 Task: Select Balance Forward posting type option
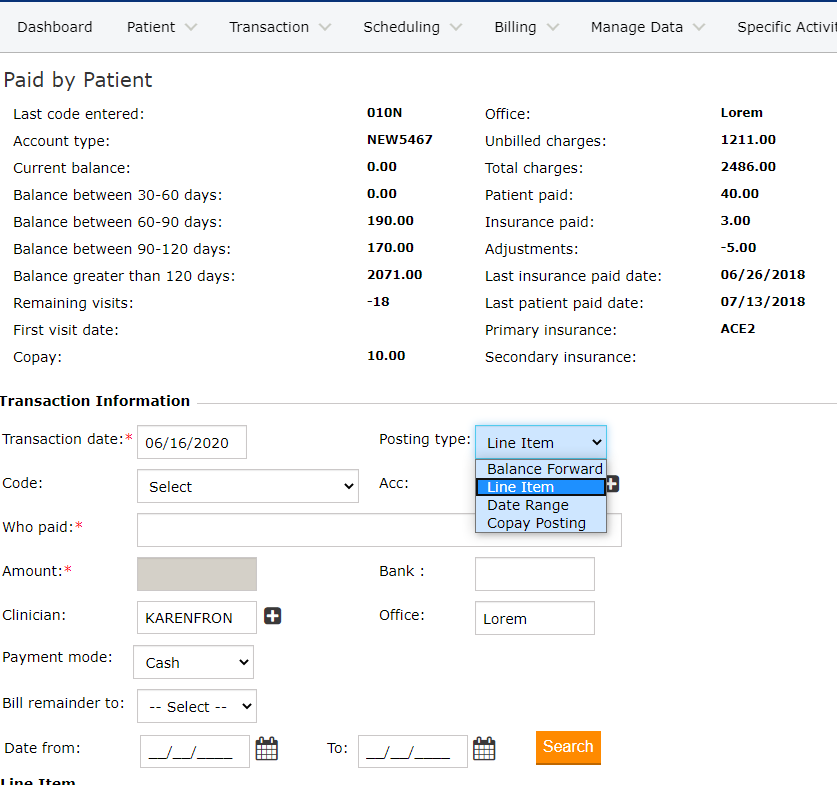544,469
